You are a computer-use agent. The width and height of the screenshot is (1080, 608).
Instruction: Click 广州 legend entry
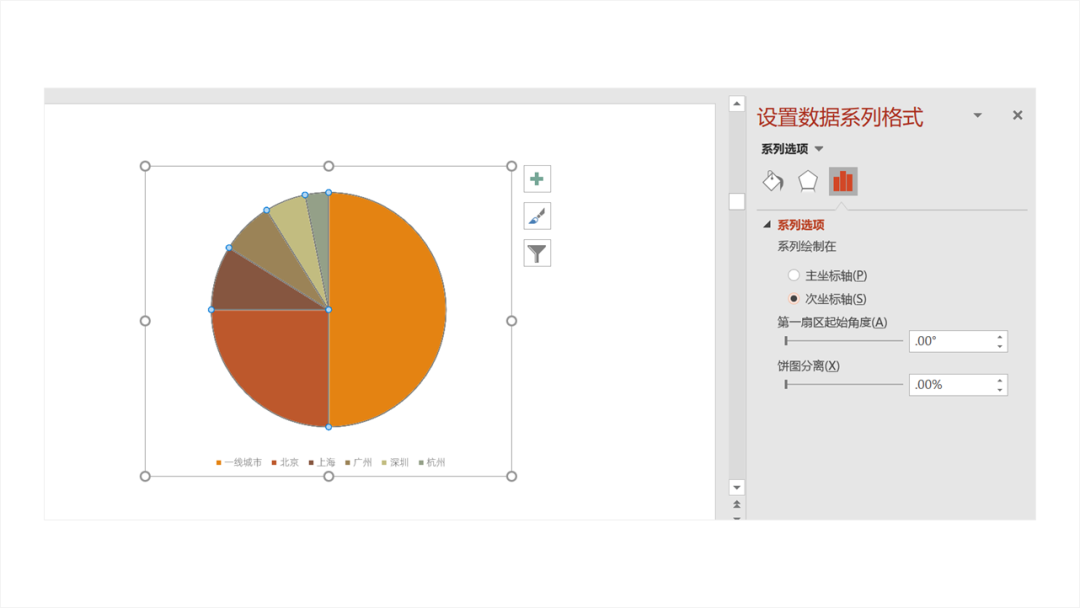coord(358,463)
